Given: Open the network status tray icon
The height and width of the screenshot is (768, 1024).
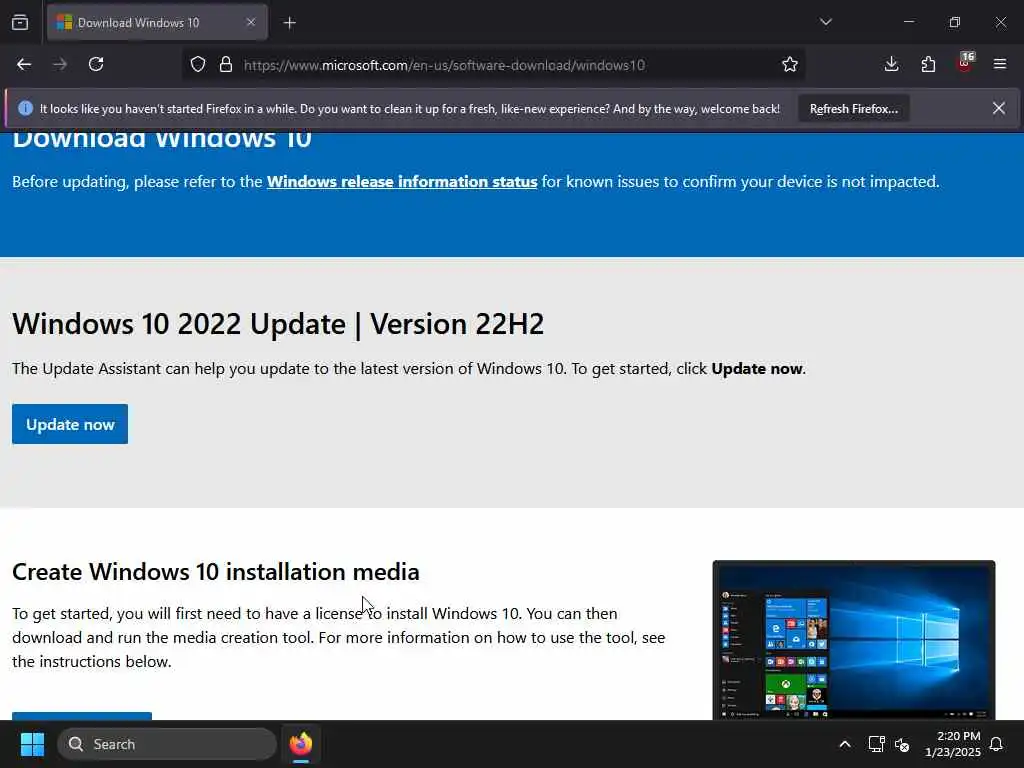Looking at the screenshot, I should pos(876,744).
